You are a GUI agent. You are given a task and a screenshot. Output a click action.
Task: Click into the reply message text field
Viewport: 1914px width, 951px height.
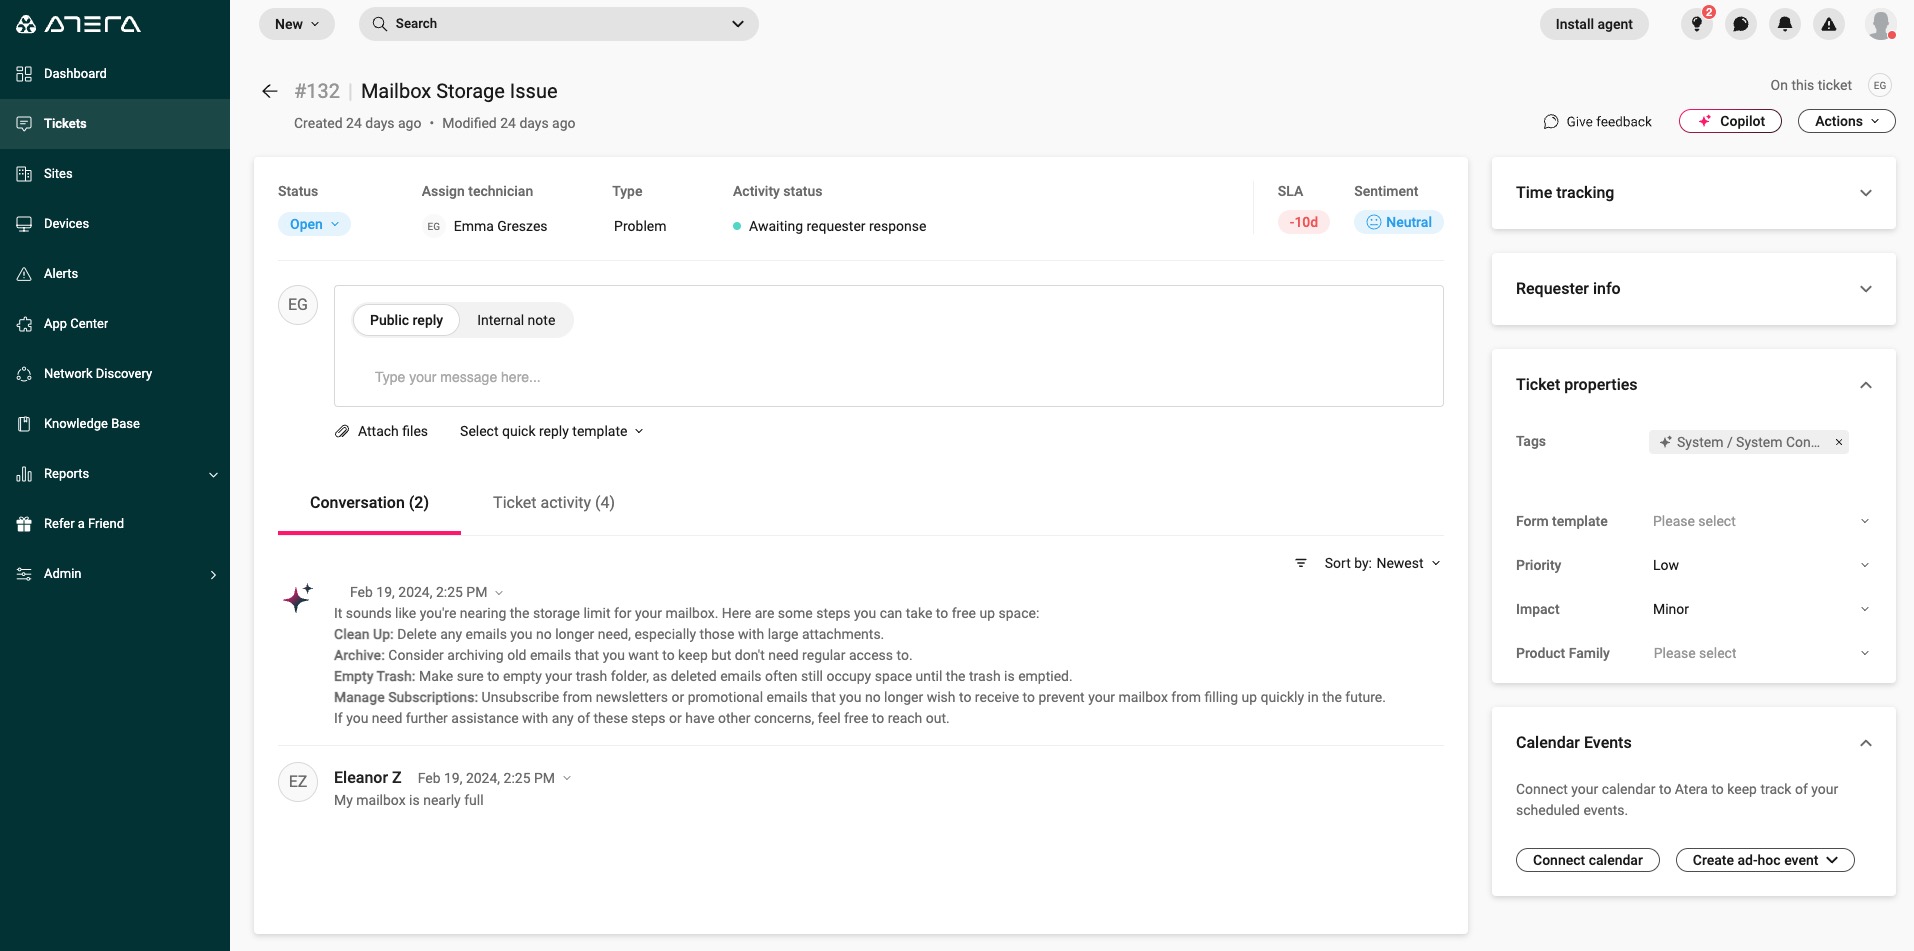887,377
